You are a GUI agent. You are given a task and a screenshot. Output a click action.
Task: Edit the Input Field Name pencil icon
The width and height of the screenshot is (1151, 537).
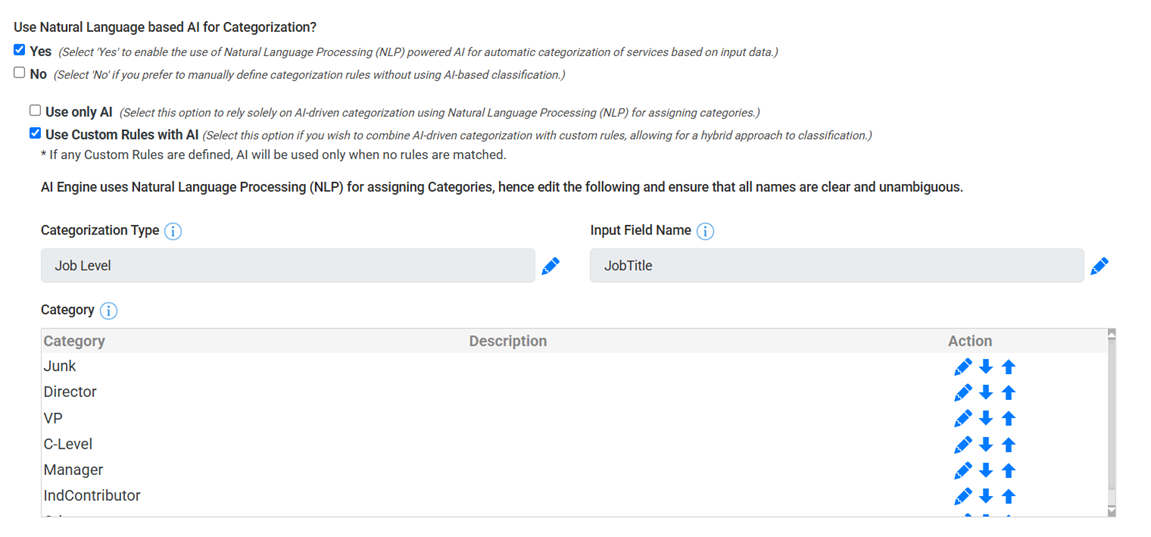1099,266
